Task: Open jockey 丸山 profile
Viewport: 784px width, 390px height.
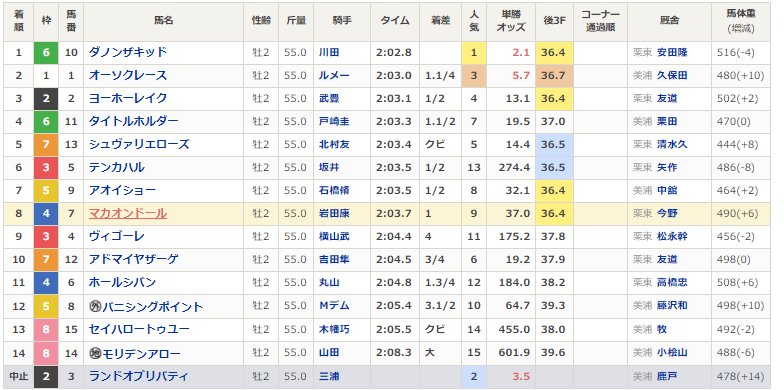Action: pyautogui.click(x=329, y=282)
